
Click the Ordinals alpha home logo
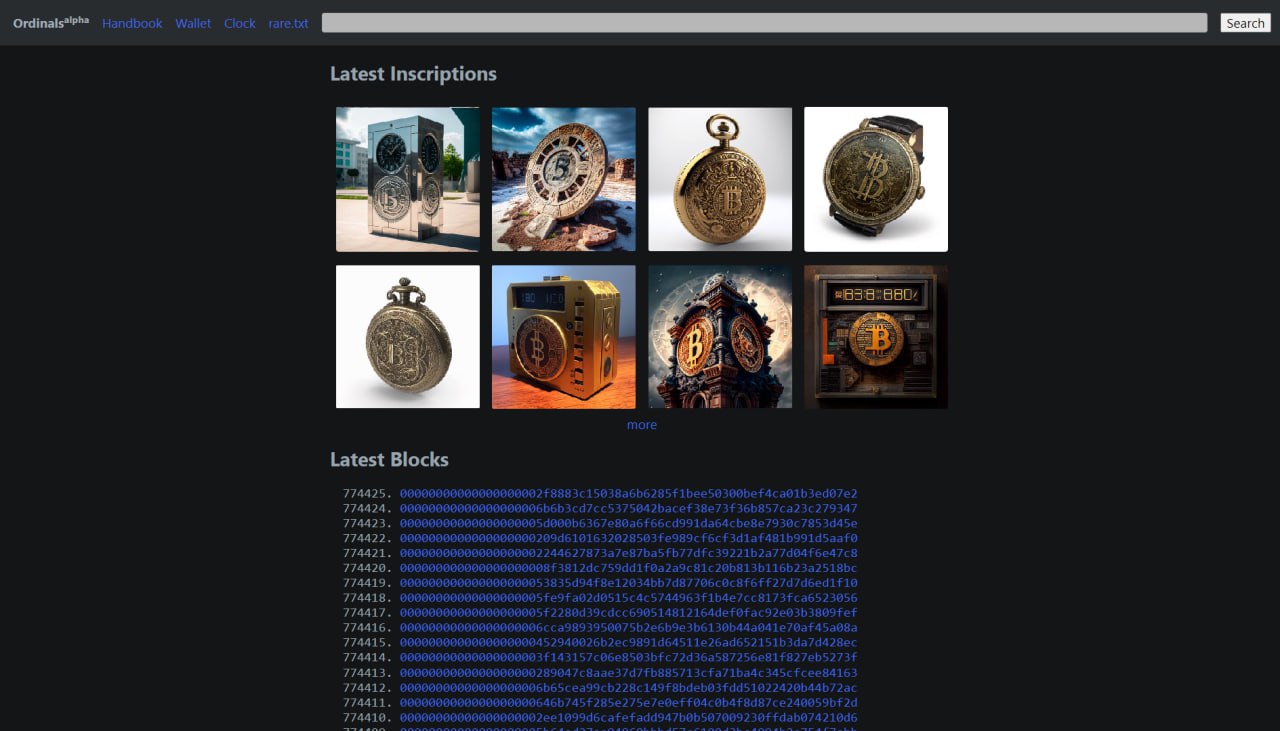51,22
